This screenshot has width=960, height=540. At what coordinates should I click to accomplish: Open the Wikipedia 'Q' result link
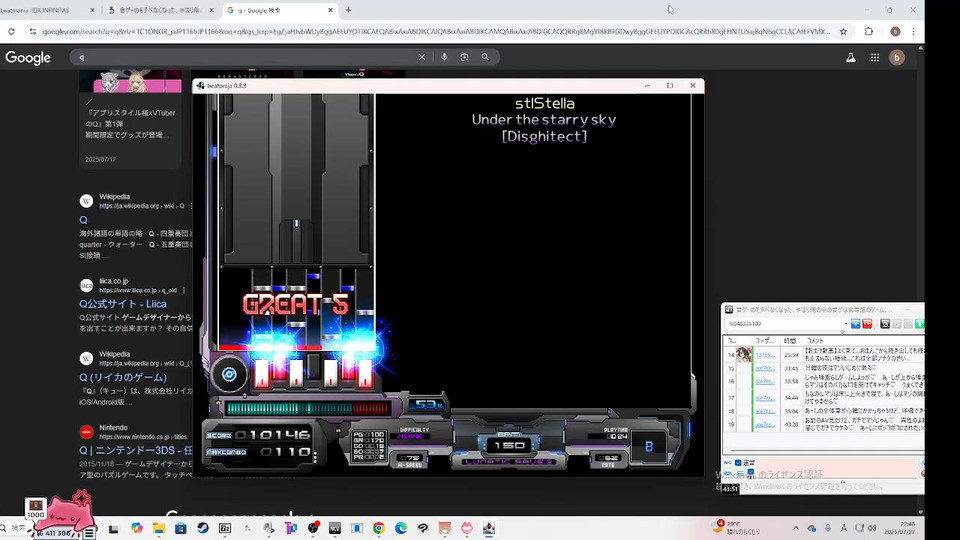click(x=83, y=220)
